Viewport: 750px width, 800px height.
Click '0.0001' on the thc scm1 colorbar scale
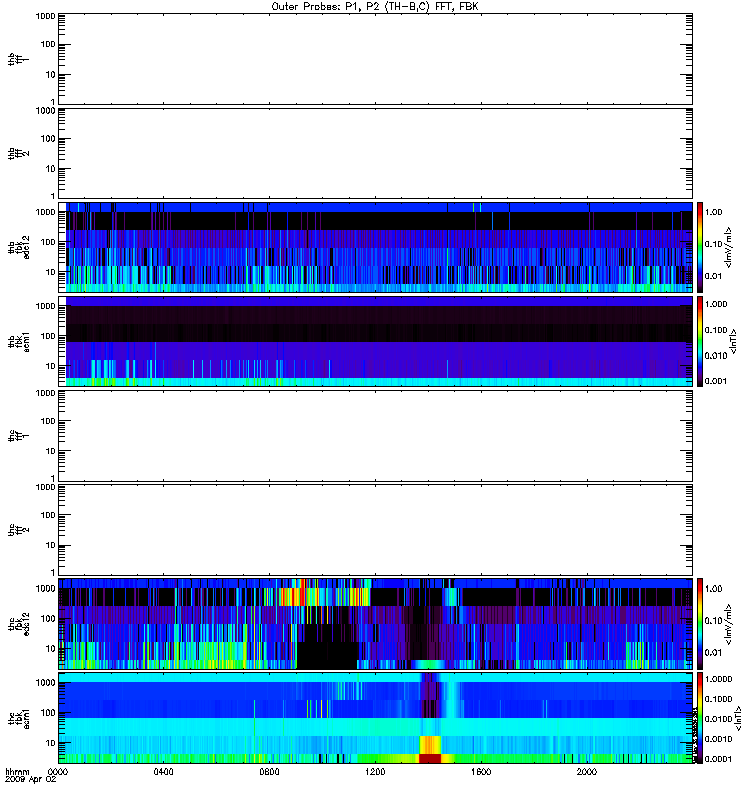point(718,759)
